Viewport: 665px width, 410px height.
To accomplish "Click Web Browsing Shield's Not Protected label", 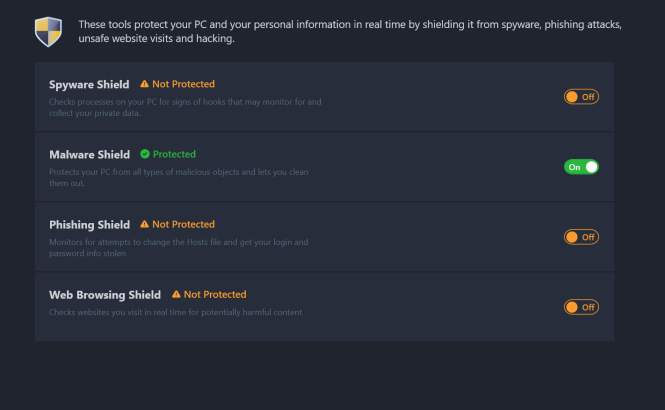I will coord(215,294).
